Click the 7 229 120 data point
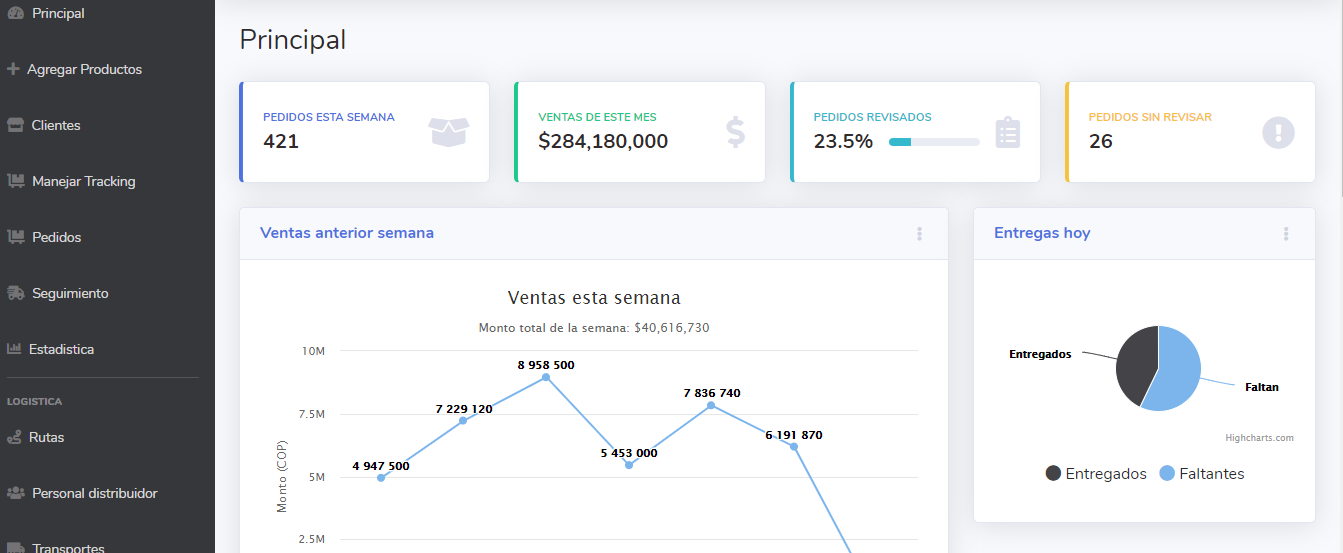Screen dimensions: 1343x553 point(463,421)
